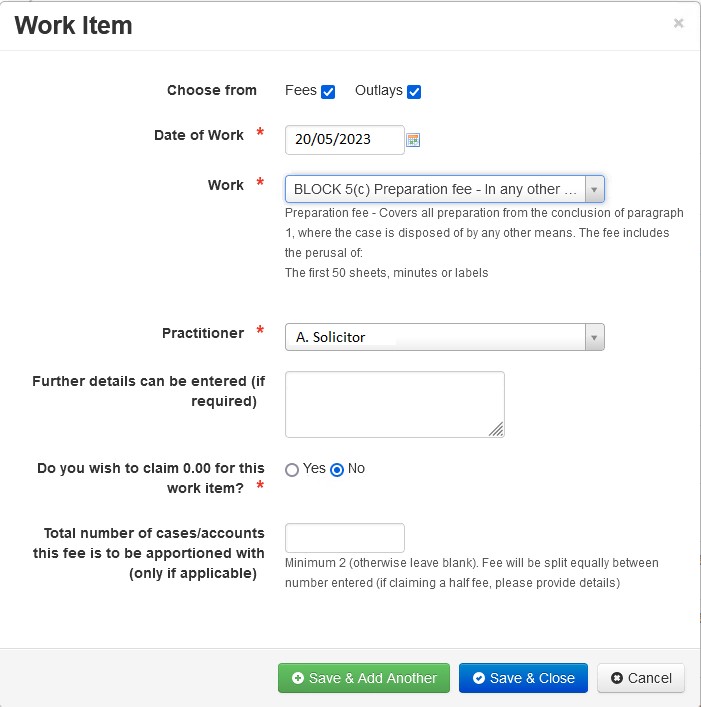The image size is (701, 707).
Task: Expand the Practitioner dropdown arrow
Action: tap(594, 337)
